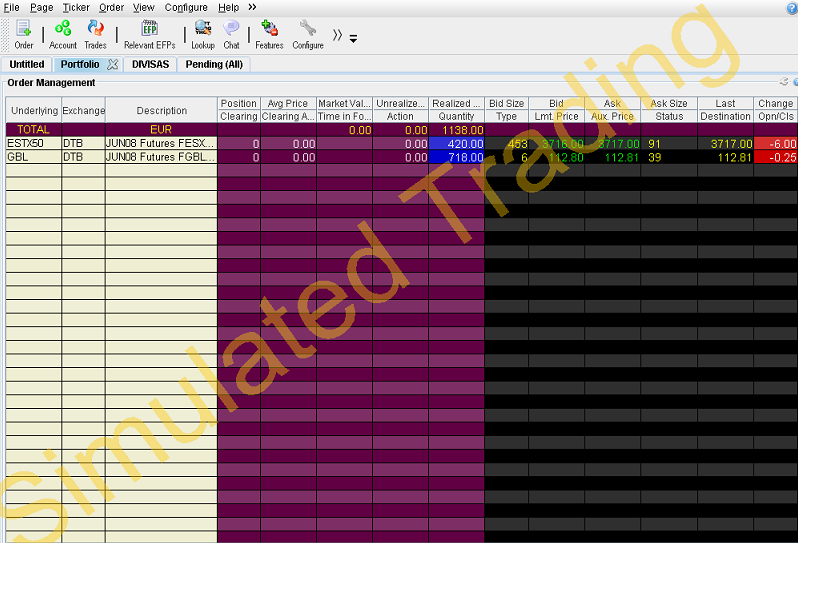This screenshot has height=615, width=820.
Task: Expand the toolbar overflow chevrons
Action: (x=337, y=35)
